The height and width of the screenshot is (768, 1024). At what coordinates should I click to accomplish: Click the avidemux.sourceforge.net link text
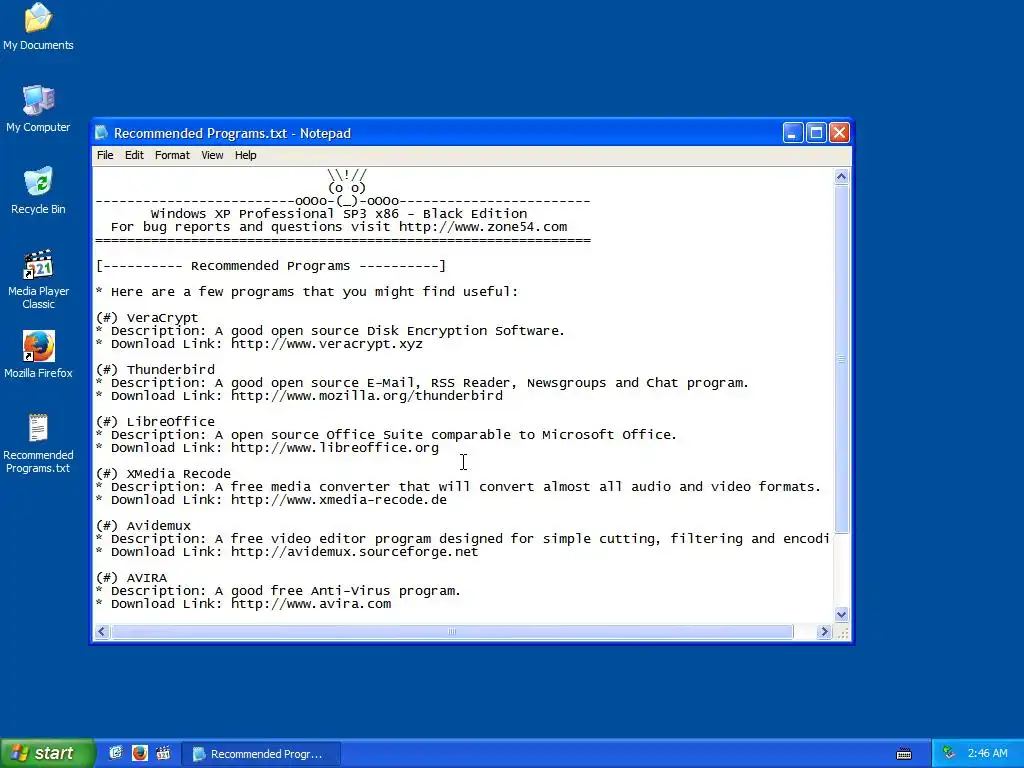355,552
